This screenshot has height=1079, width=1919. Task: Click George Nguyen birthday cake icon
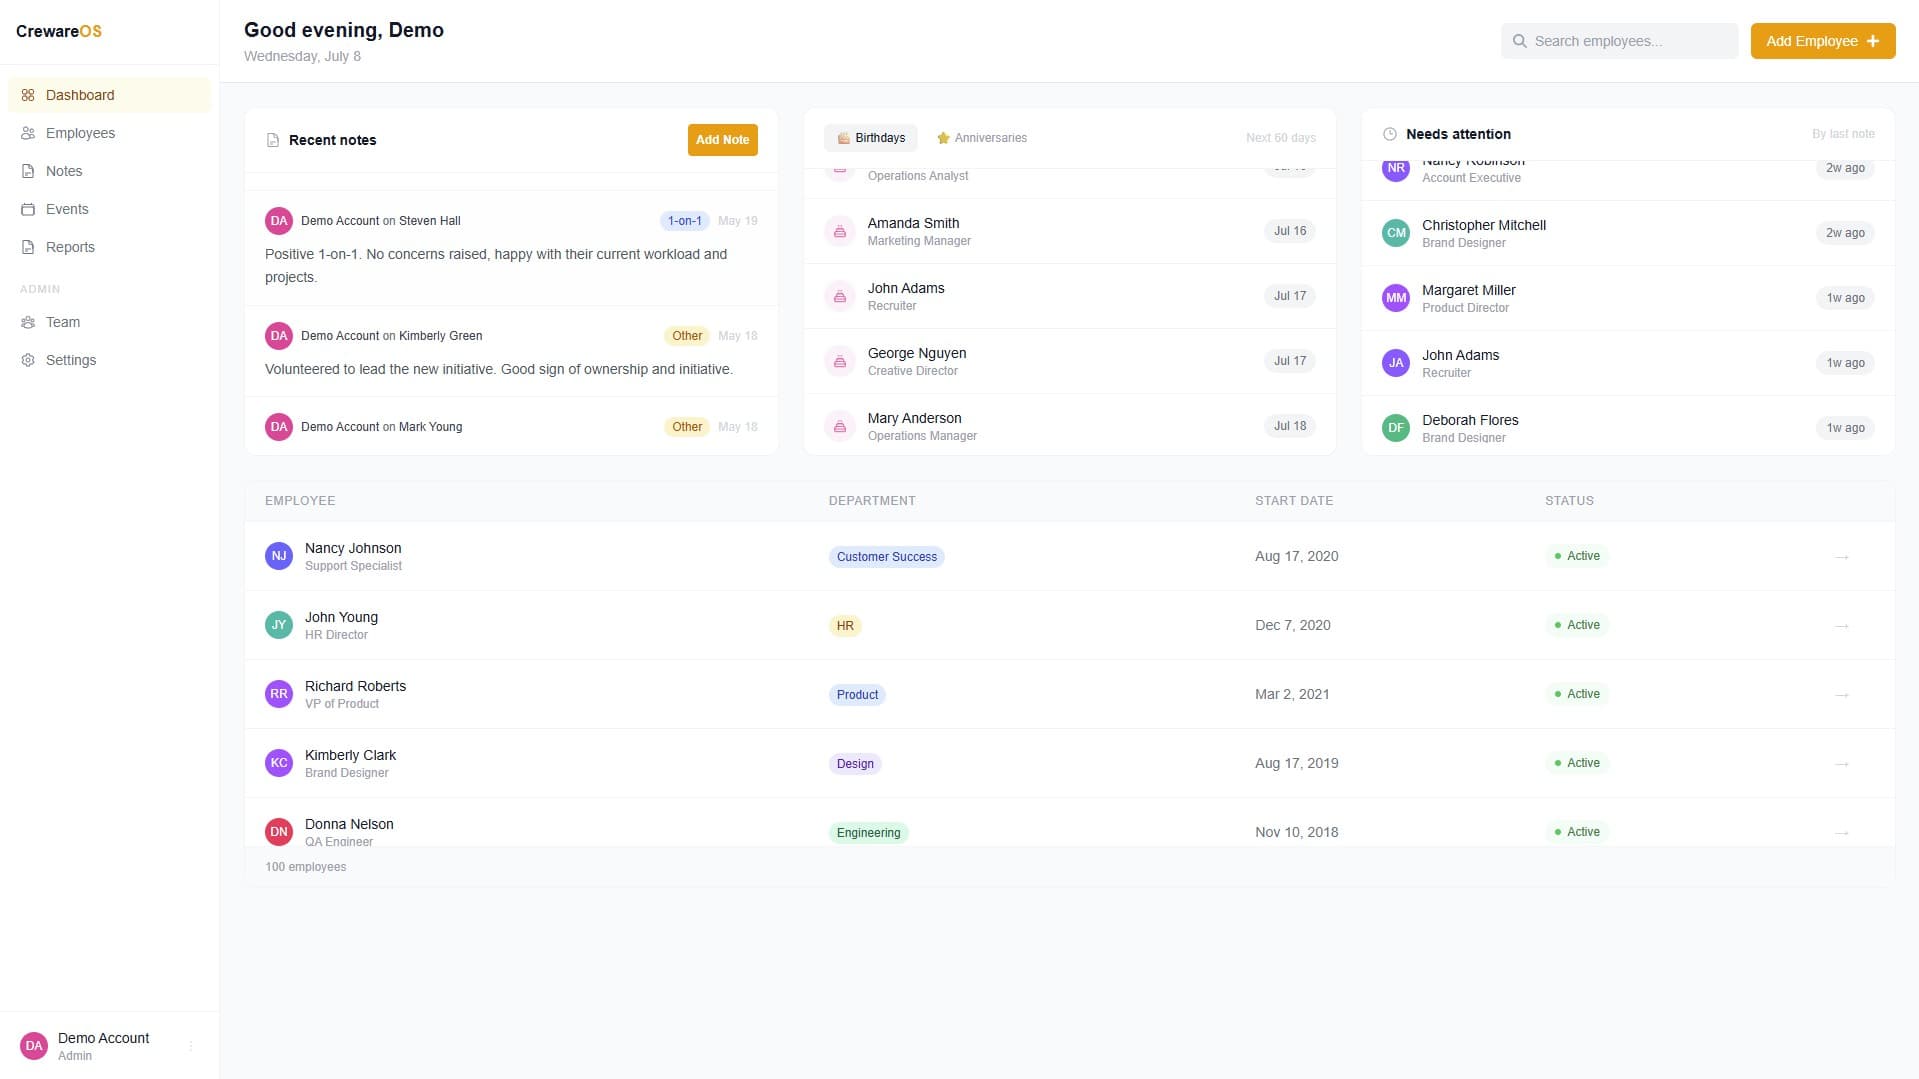click(x=840, y=361)
